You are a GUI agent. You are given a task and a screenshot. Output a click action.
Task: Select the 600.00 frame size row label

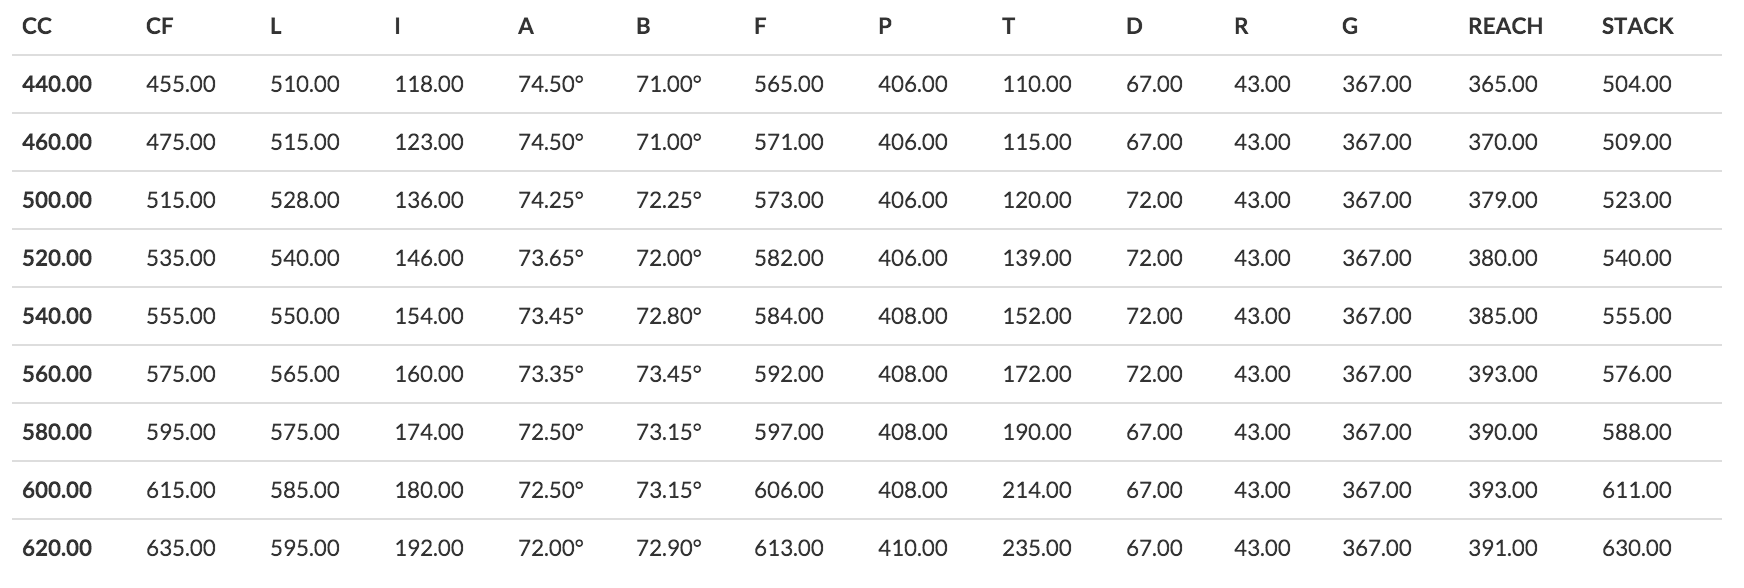pos(57,490)
